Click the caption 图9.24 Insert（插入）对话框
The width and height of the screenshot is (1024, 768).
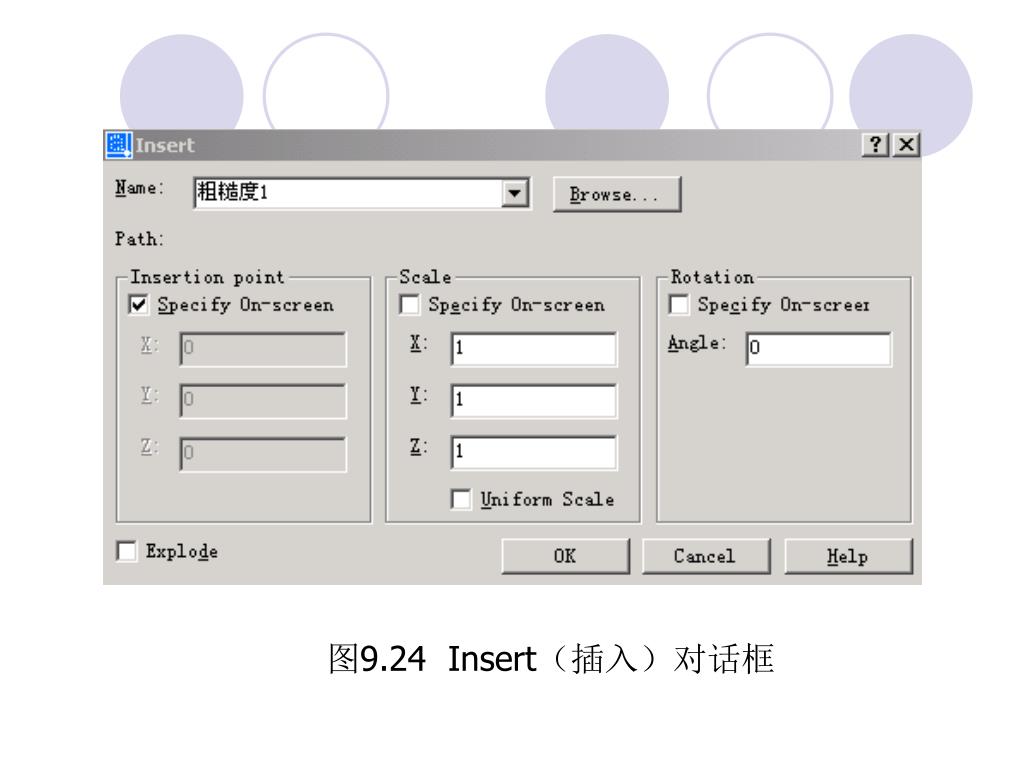tap(551, 658)
